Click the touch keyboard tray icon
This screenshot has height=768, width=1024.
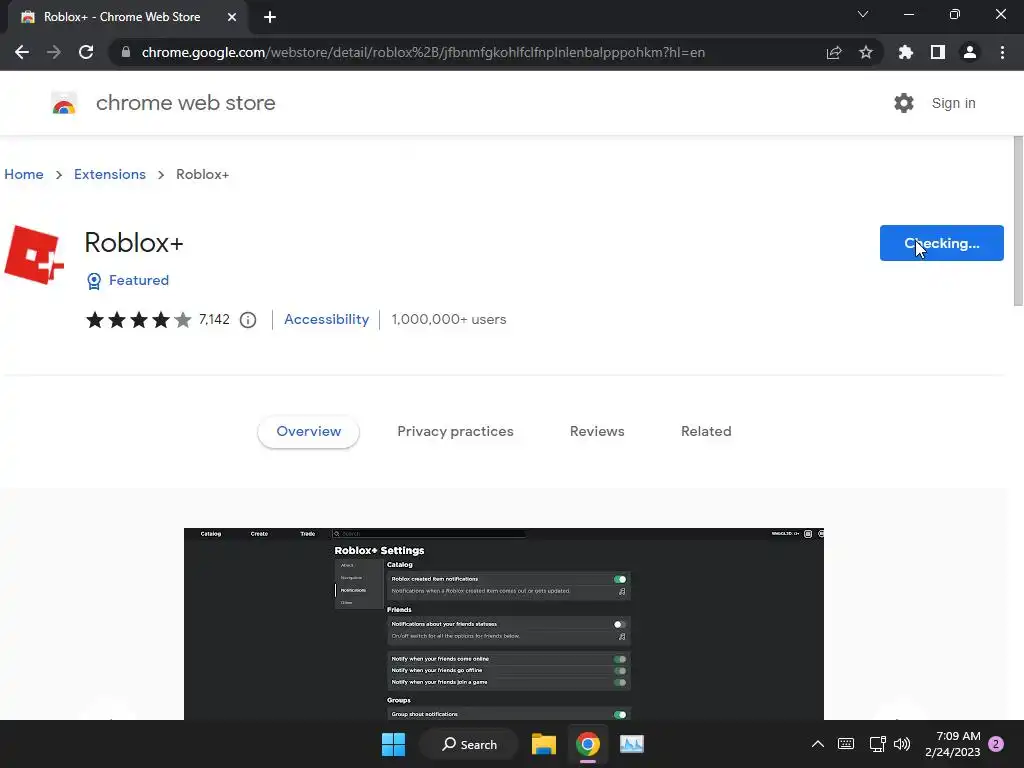(x=846, y=744)
